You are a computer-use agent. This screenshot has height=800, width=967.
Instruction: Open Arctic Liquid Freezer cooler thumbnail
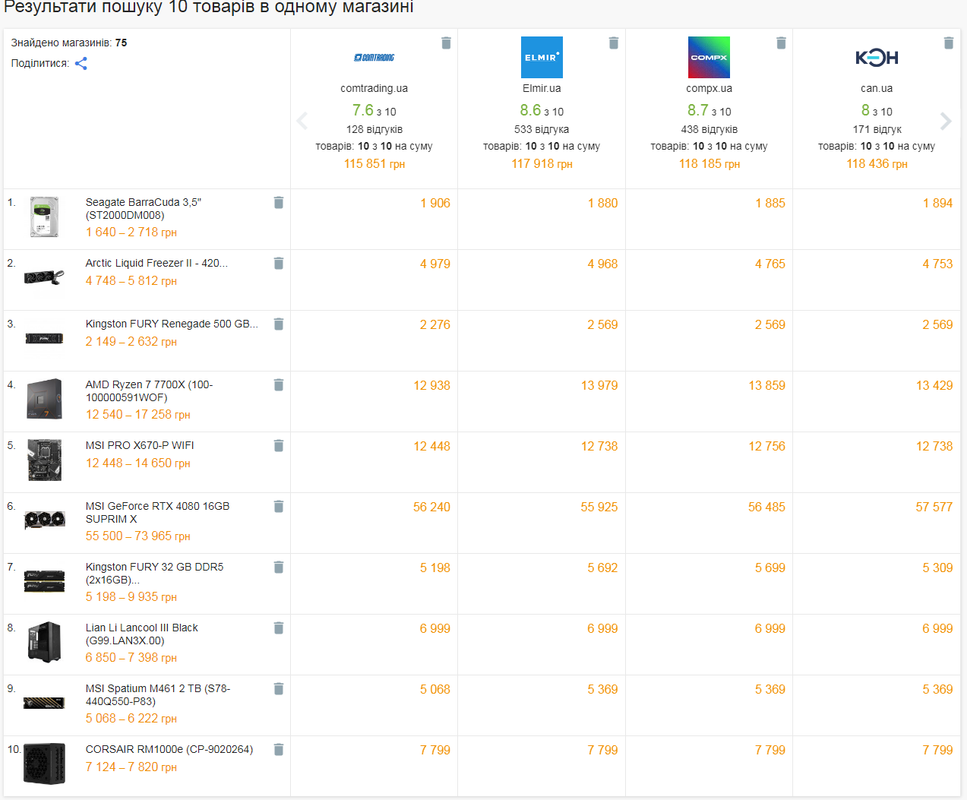(x=44, y=278)
